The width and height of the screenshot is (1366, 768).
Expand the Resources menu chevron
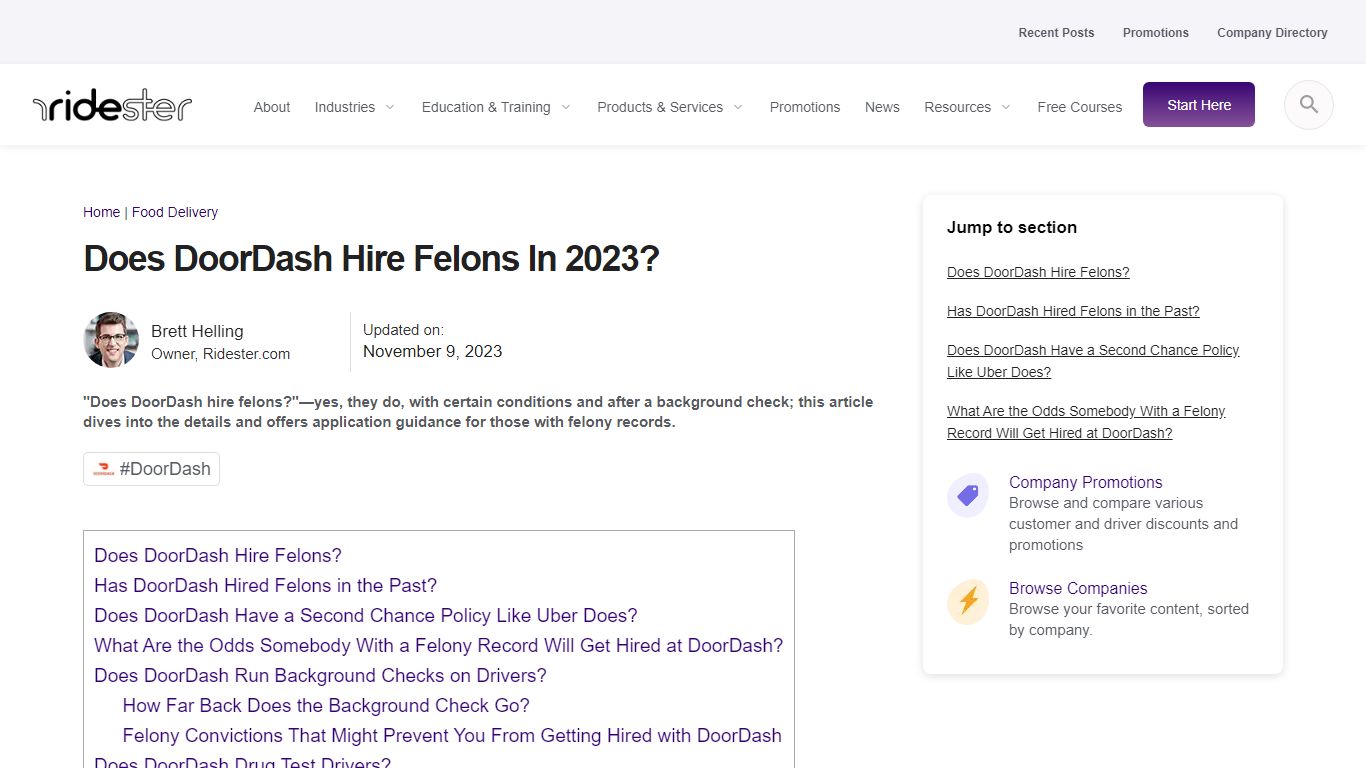[x=1006, y=107]
